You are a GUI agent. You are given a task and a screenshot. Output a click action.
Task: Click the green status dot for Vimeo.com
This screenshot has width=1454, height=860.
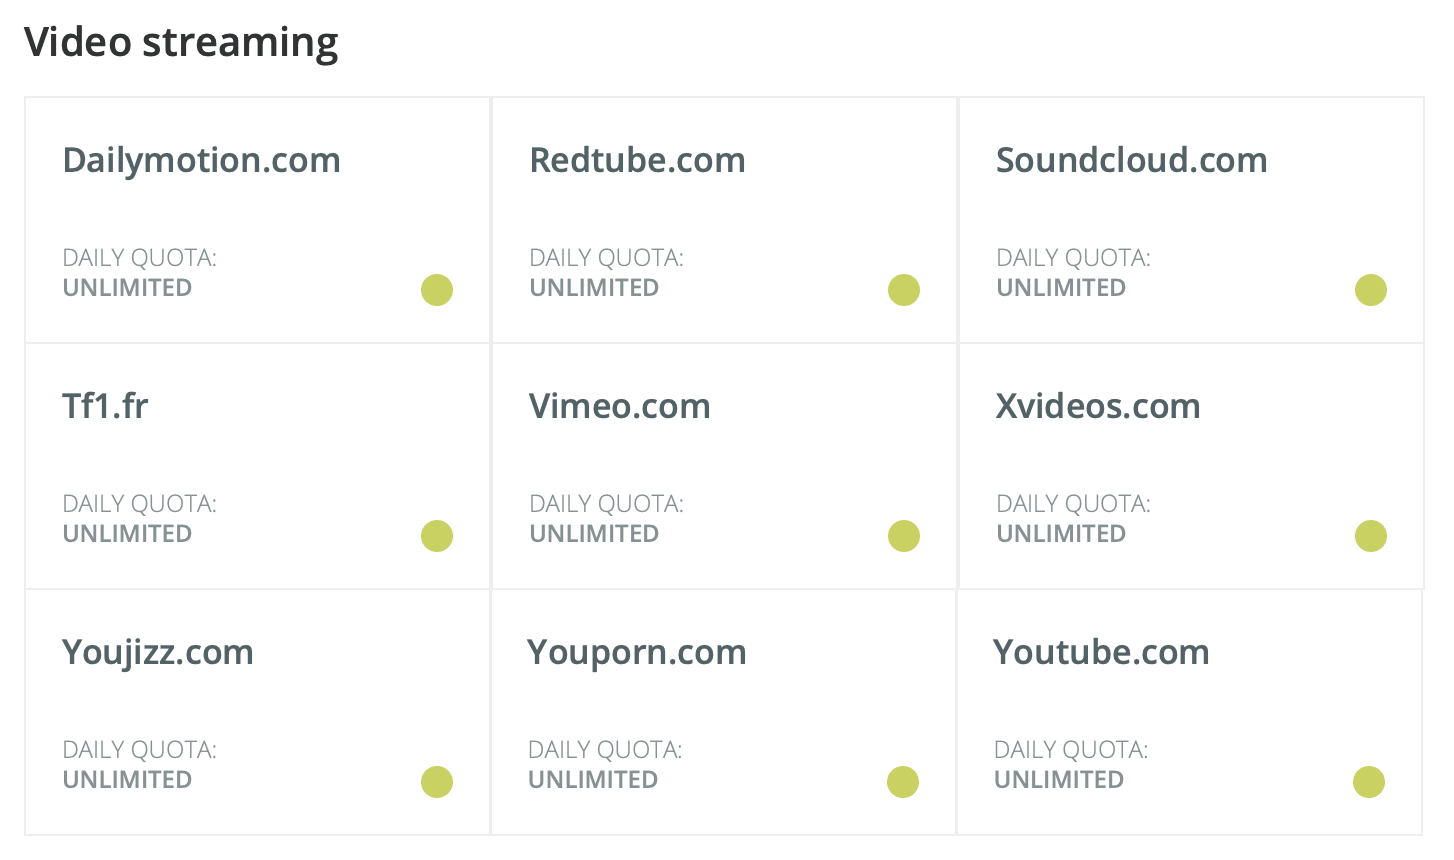point(904,536)
